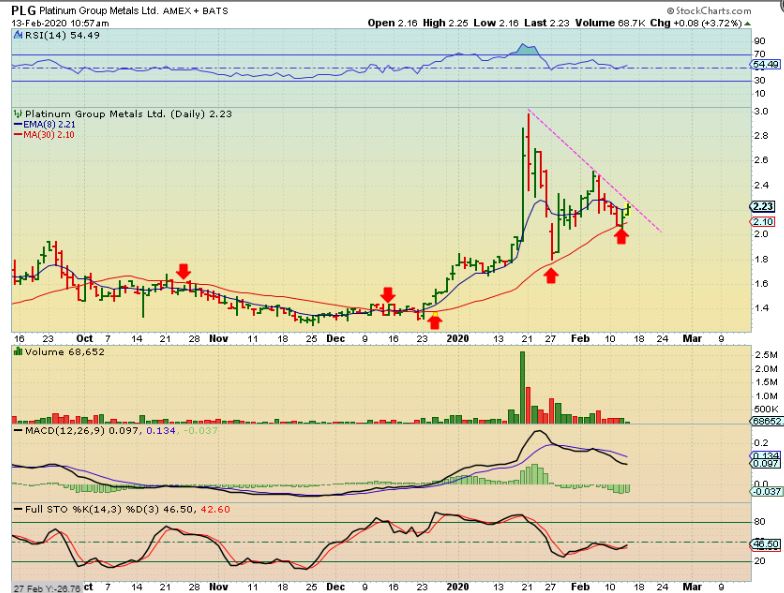Click the -0.037 MACD histogram axis tag
The height and width of the screenshot is (593, 784).
pos(766,492)
